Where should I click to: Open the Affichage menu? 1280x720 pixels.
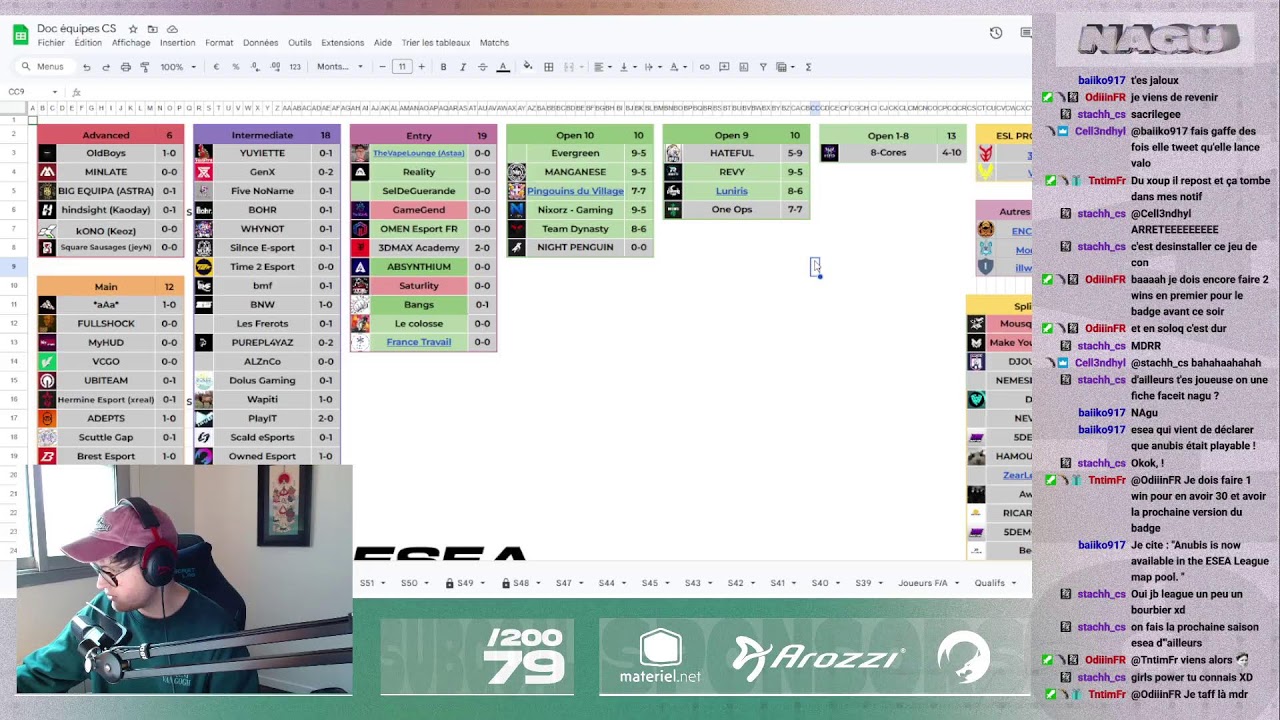131,43
